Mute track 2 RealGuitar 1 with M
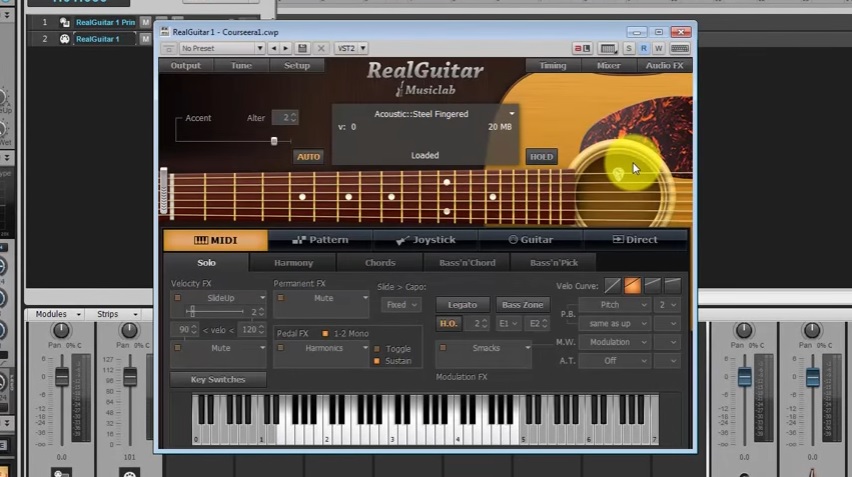This screenshot has width=852, height=477. pyautogui.click(x=145, y=39)
